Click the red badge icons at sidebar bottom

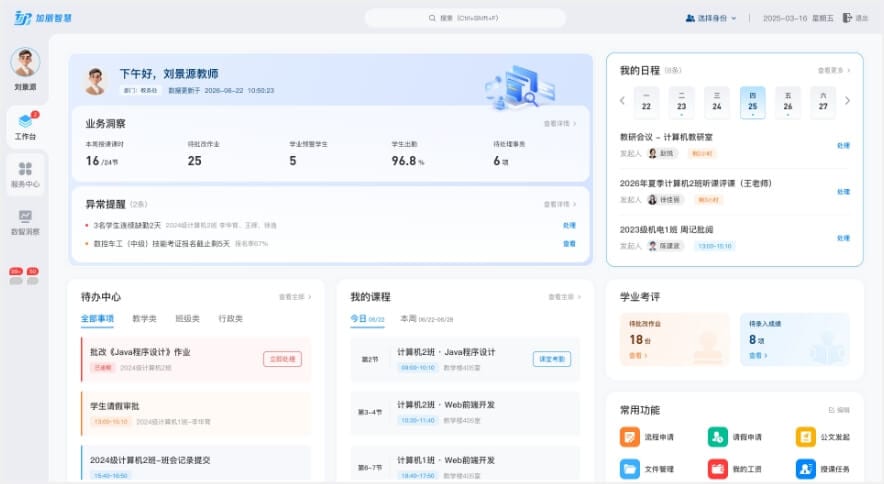[x=24, y=275]
